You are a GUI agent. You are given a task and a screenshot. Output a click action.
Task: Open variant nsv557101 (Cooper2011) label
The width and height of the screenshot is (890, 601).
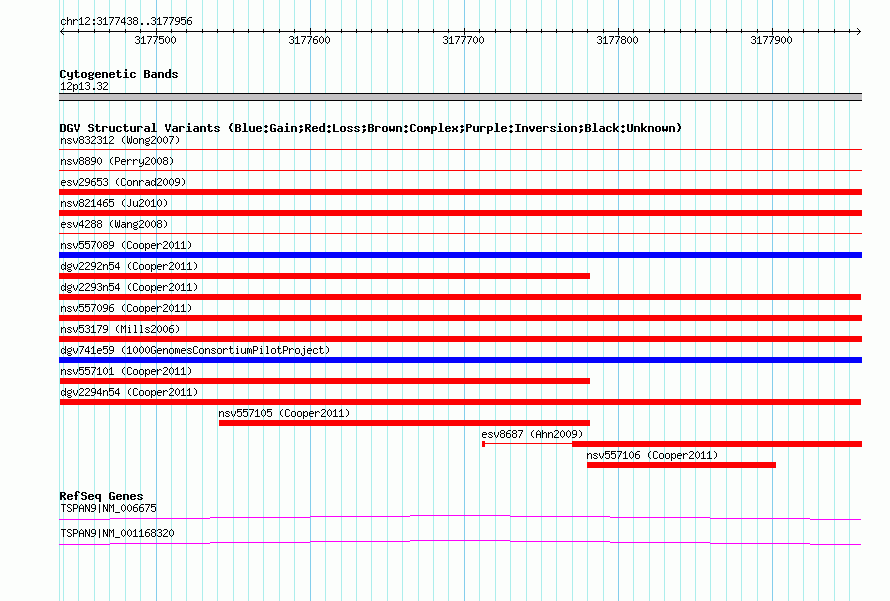pyautogui.click(x=126, y=371)
